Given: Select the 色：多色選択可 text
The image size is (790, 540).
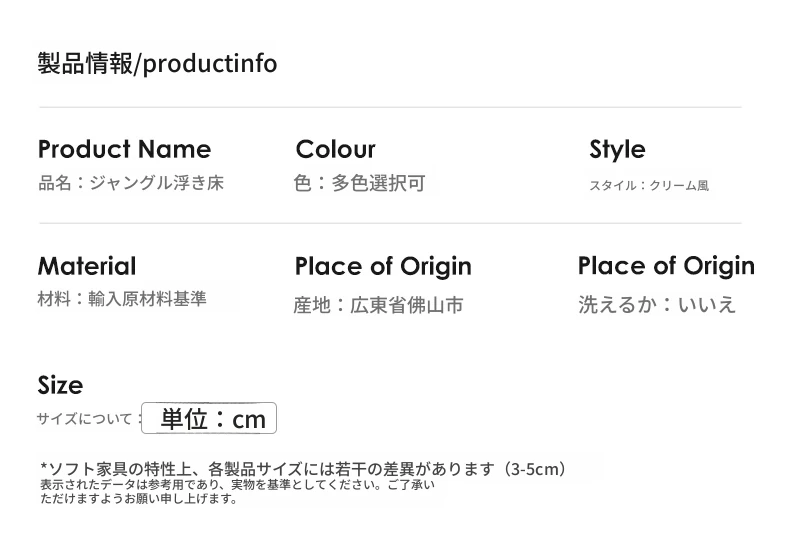Looking at the screenshot, I should [360, 183].
